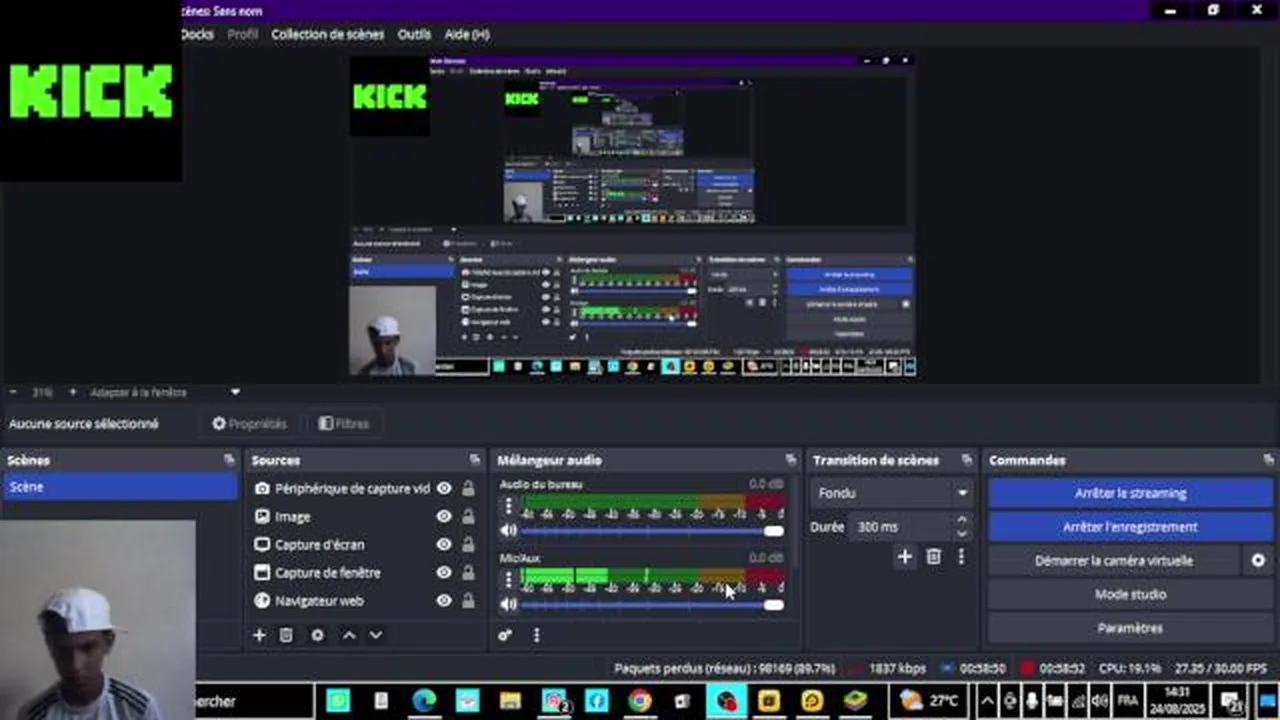Open virtual camera settings gear
Image resolution: width=1280 pixels, height=720 pixels.
point(1258,561)
